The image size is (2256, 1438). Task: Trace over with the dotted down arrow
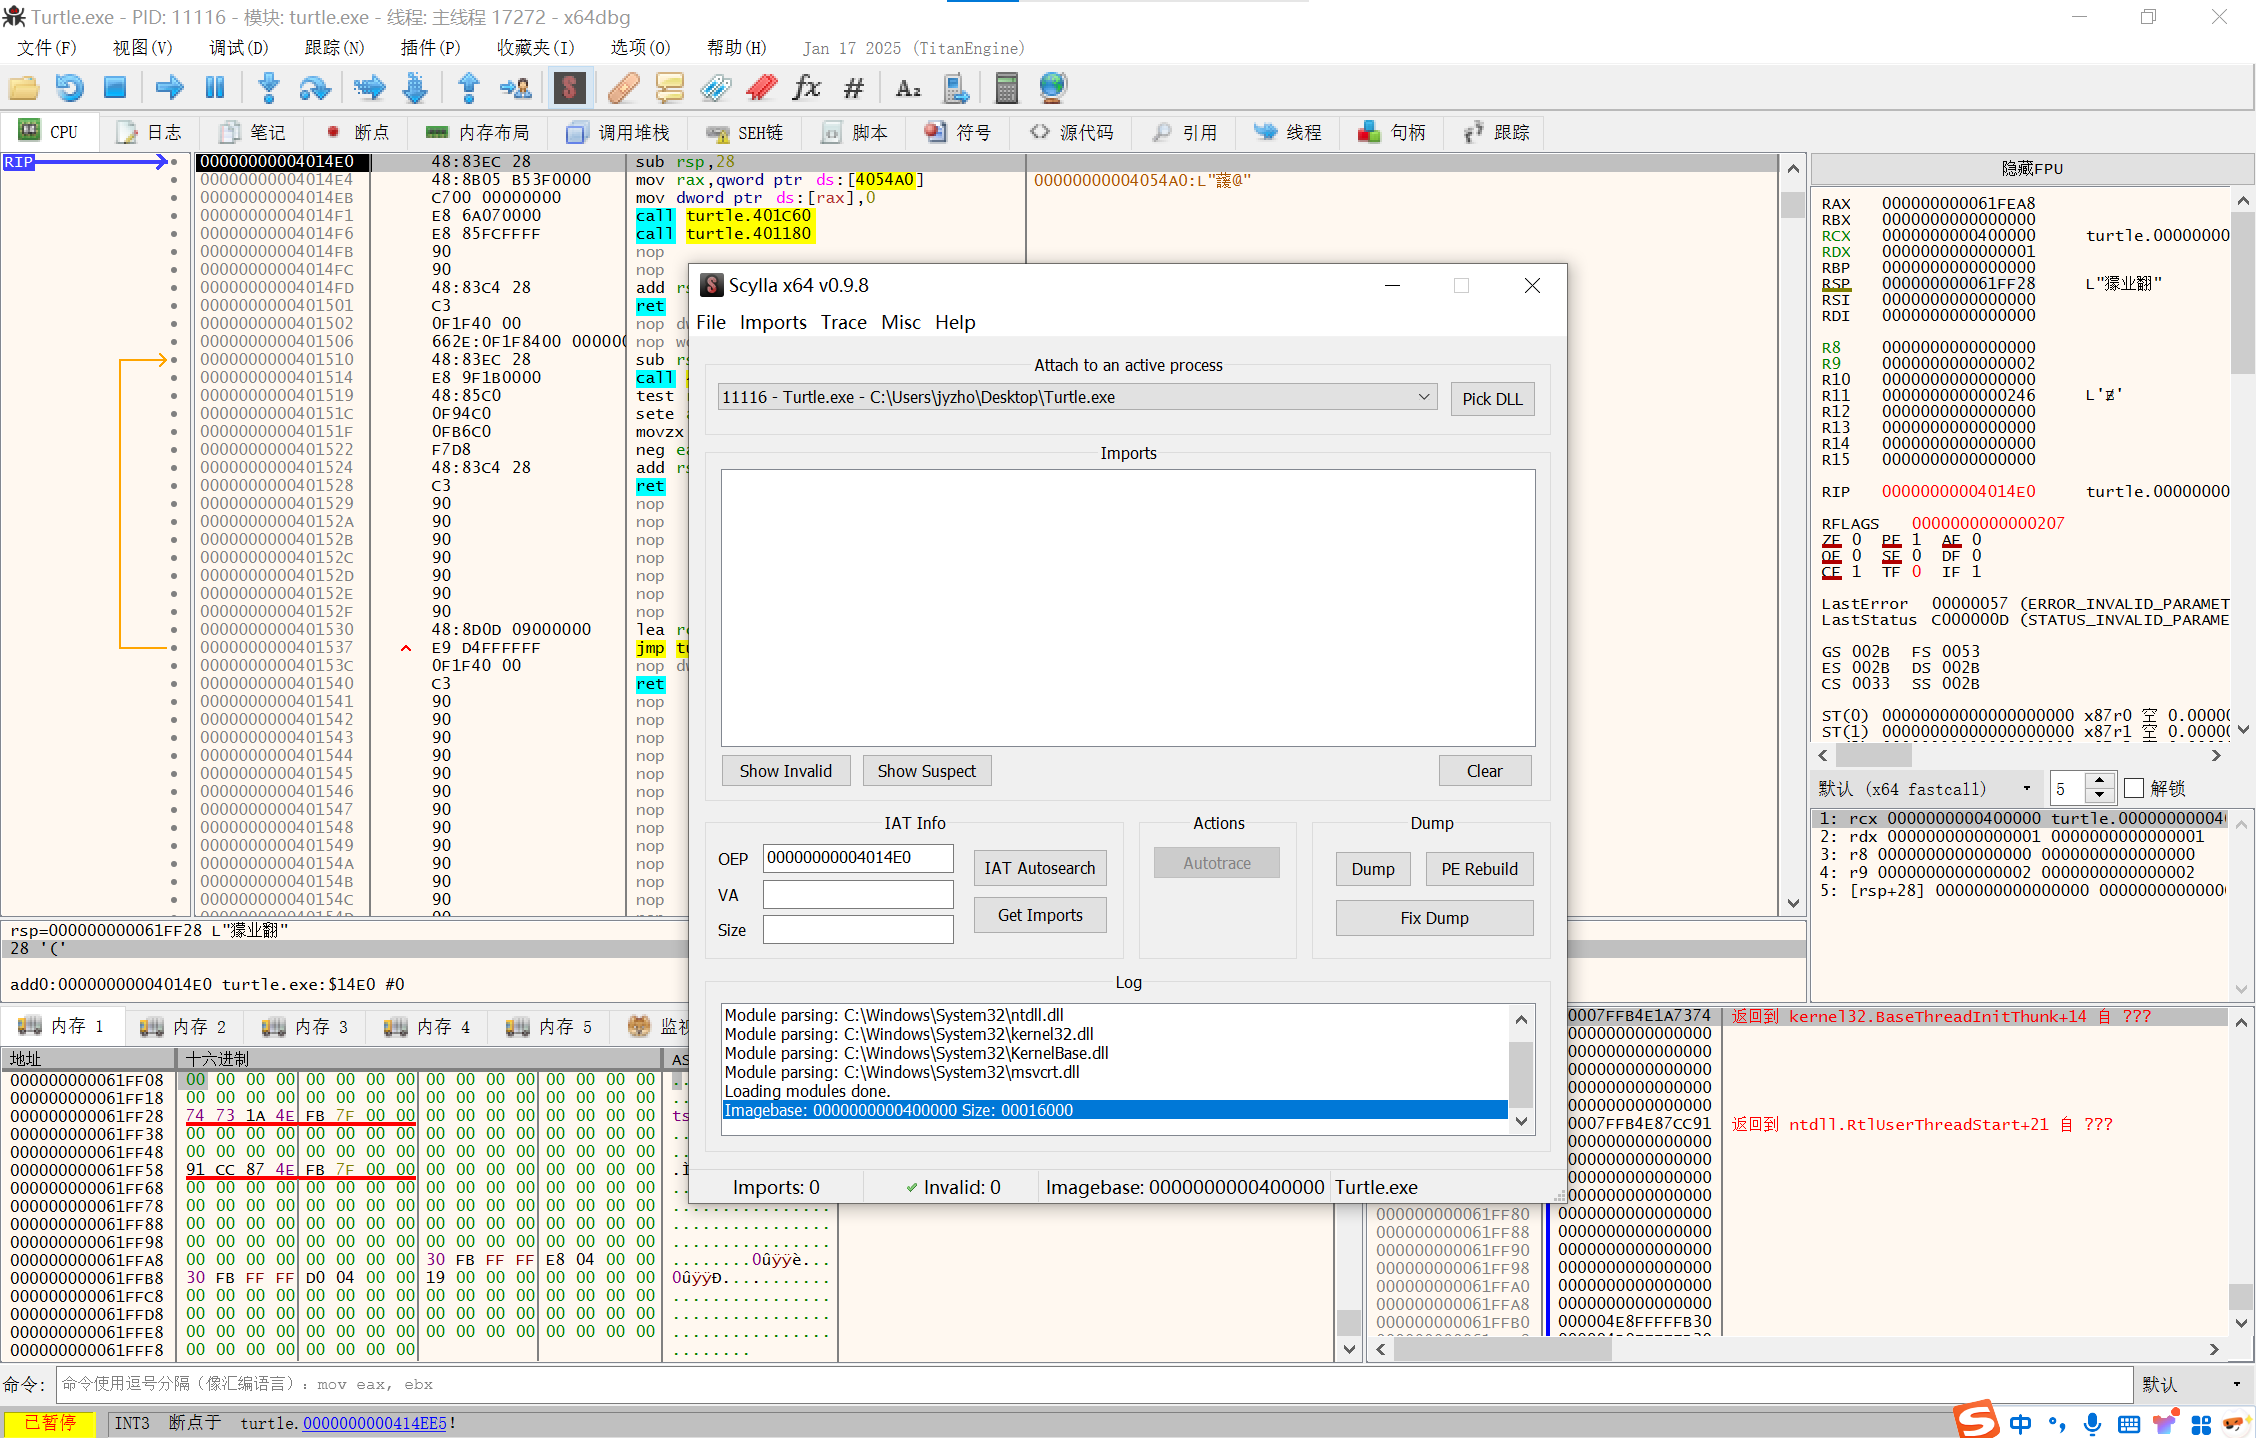pos(415,88)
